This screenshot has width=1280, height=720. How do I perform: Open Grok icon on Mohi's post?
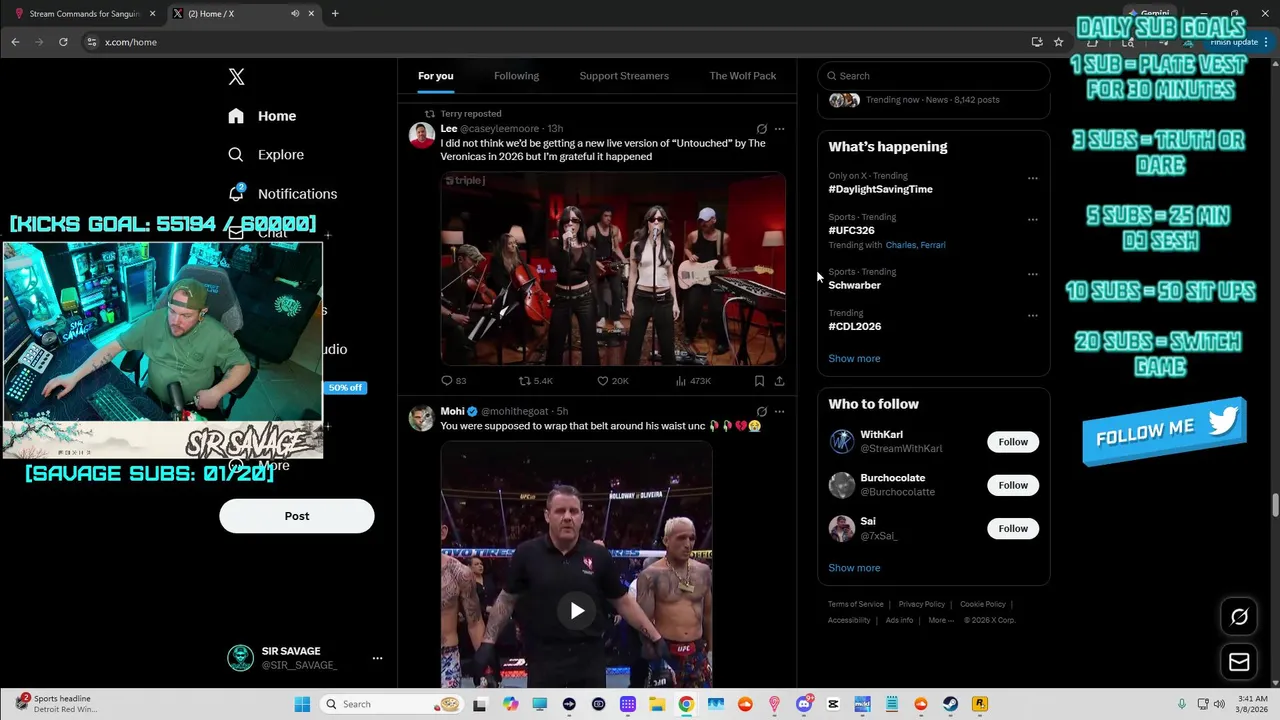(762, 411)
